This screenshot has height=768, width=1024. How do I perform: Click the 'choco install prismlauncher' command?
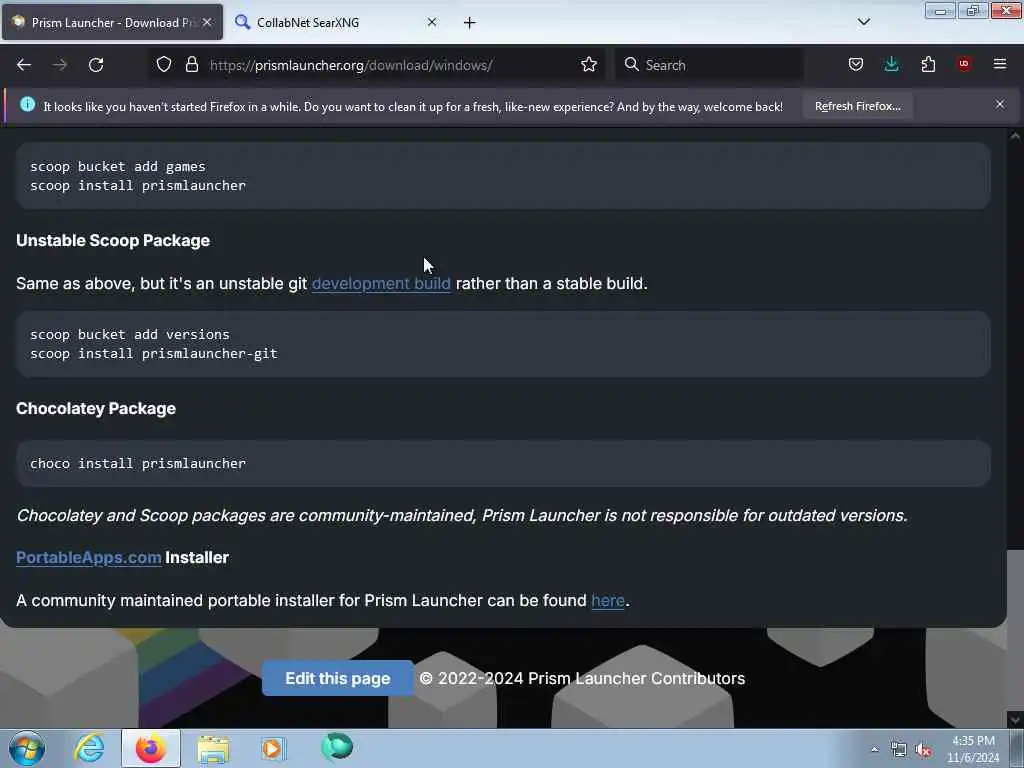[138, 464]
